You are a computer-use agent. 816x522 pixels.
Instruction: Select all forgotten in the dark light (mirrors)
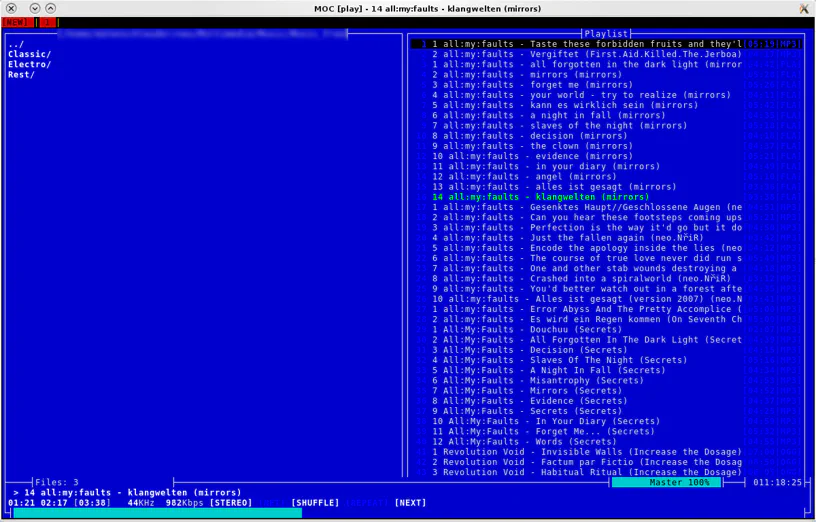[x=606, y=65]
